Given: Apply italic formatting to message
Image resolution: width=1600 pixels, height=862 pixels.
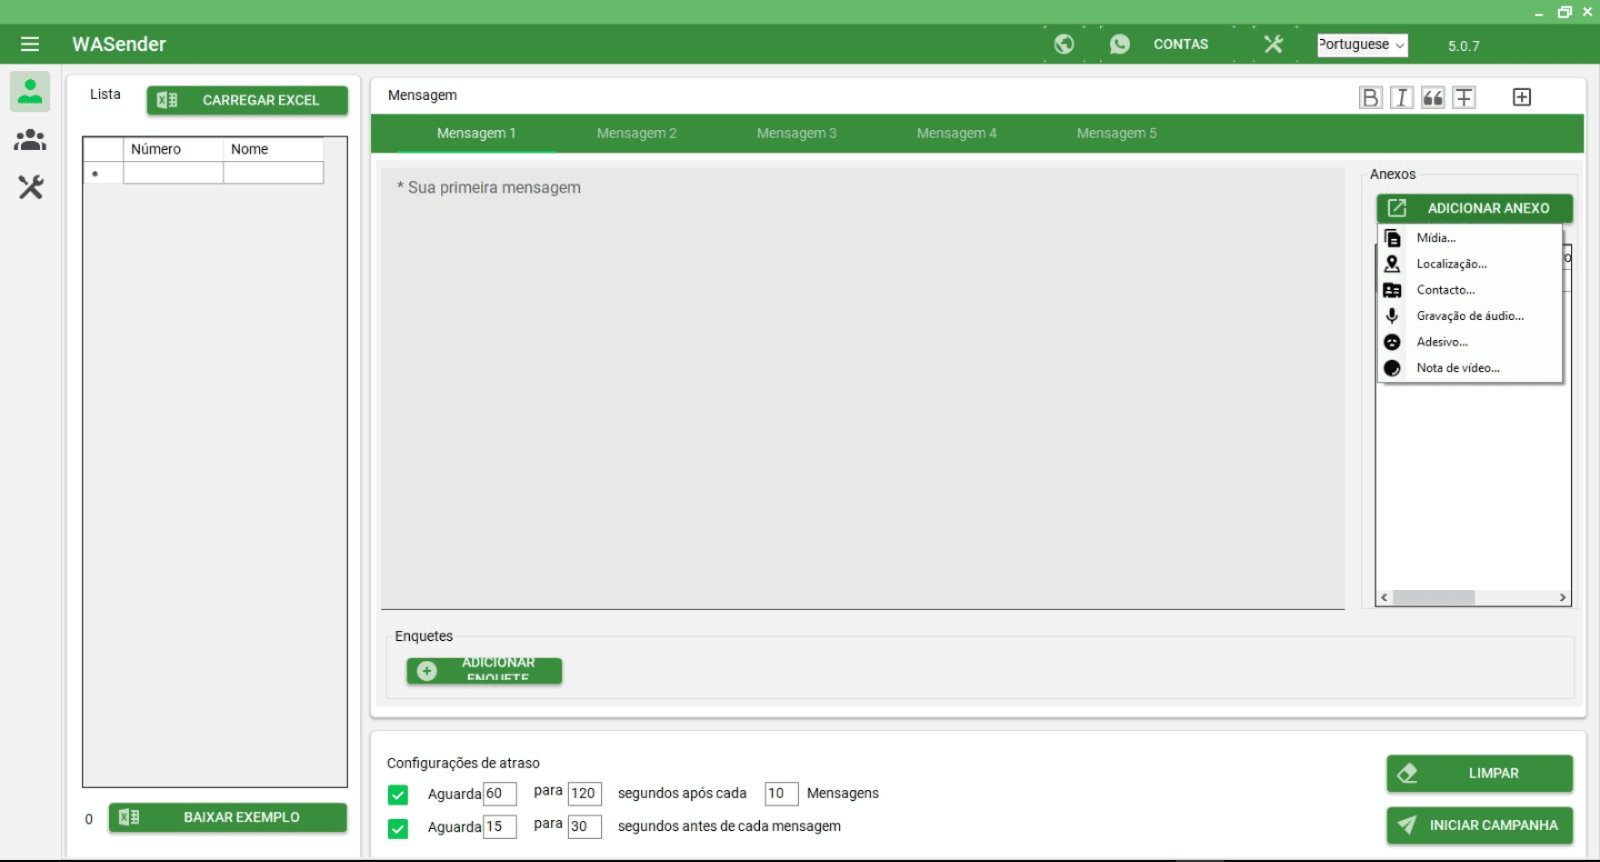Looking at the screenshot, I should coord(1401,97).
